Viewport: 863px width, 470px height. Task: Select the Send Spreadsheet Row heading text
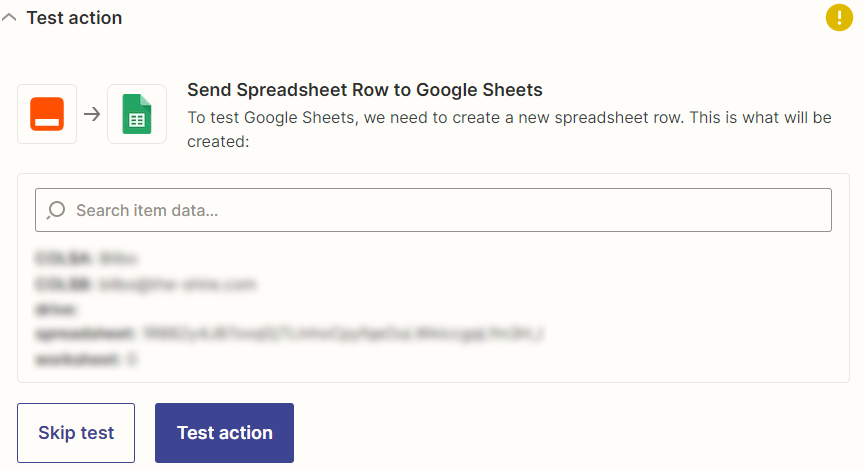[x=364, y=90]
